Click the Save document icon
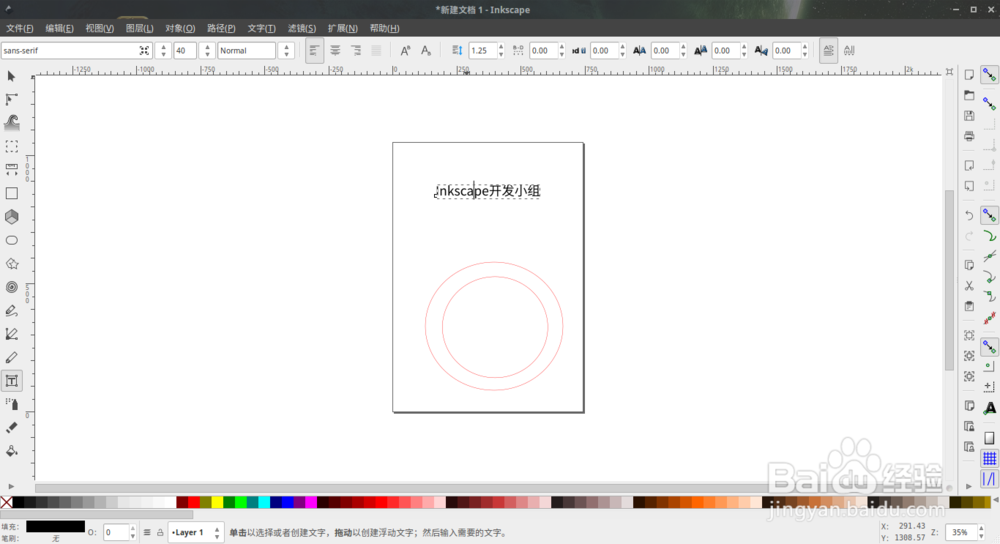Screen dimensions: 1000x544 969,116
